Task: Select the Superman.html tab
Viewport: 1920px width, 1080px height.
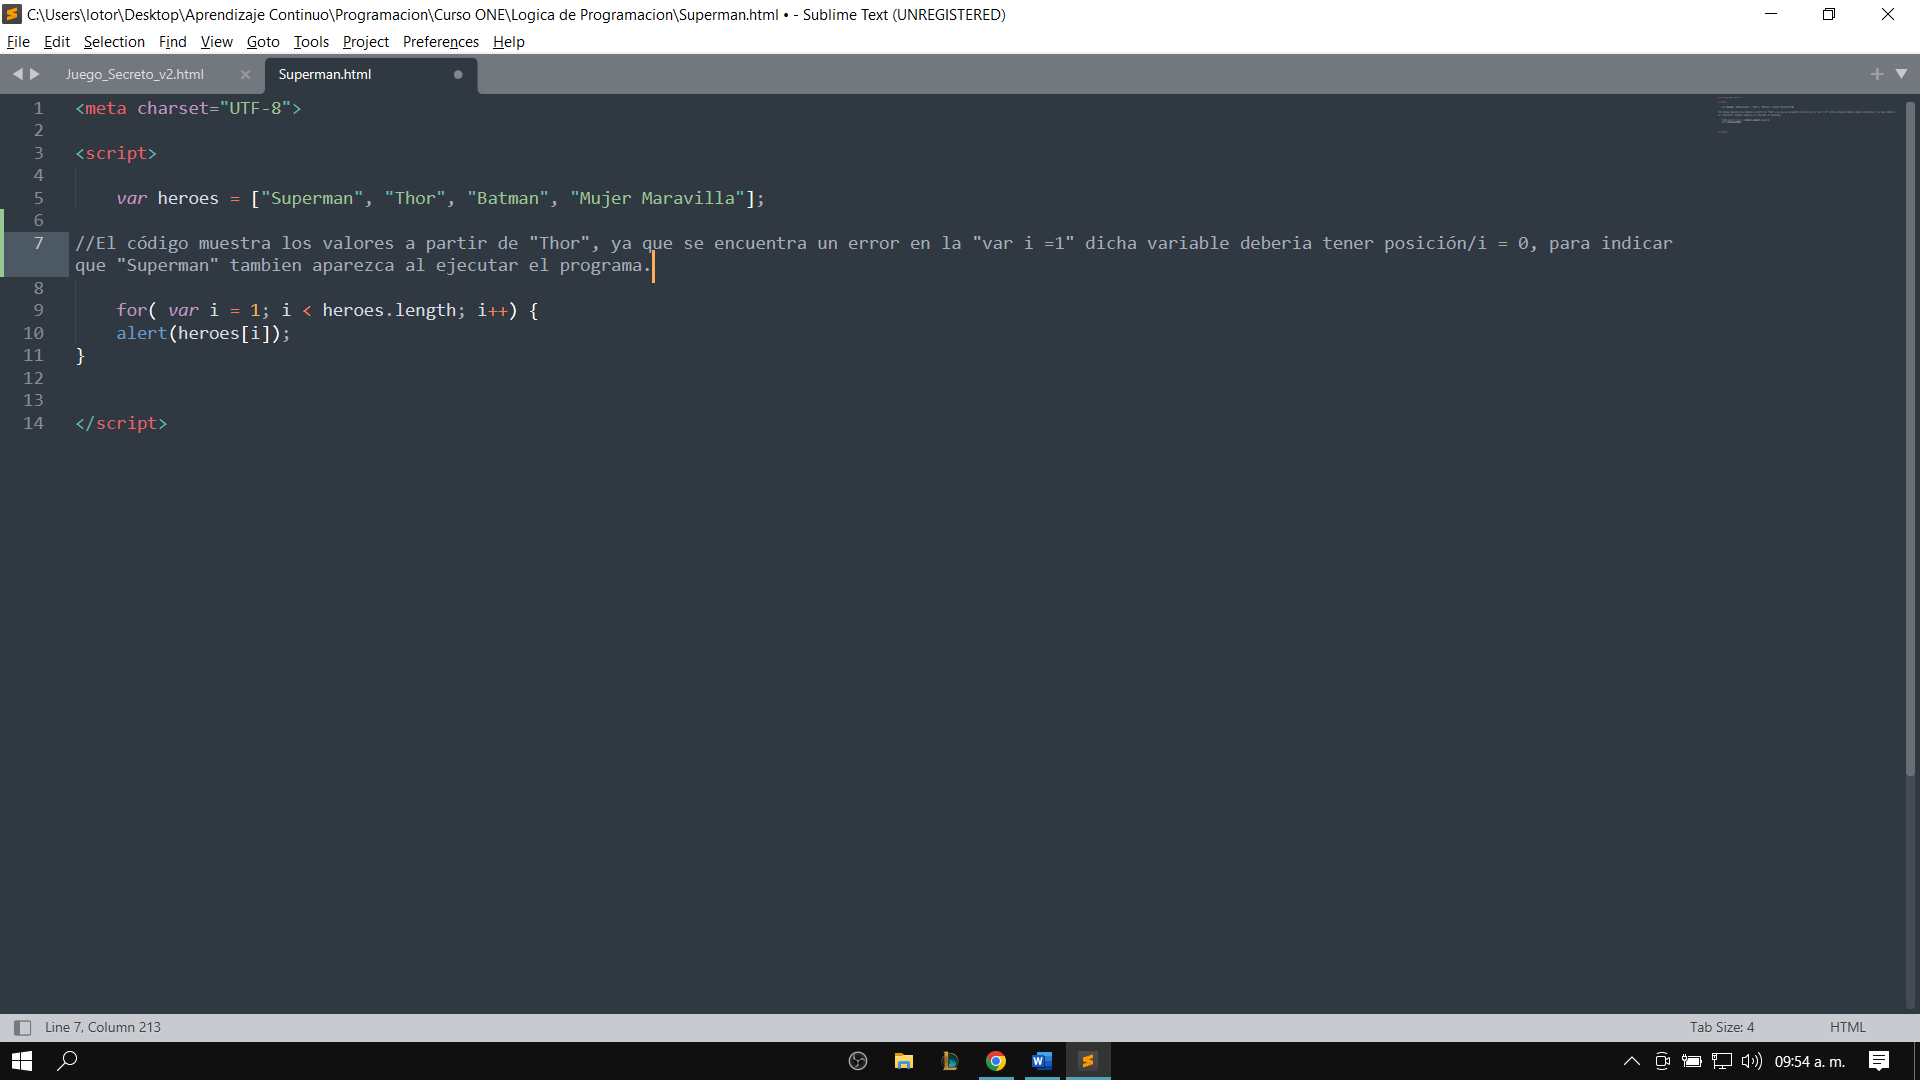Action: [x=325, y=74]
